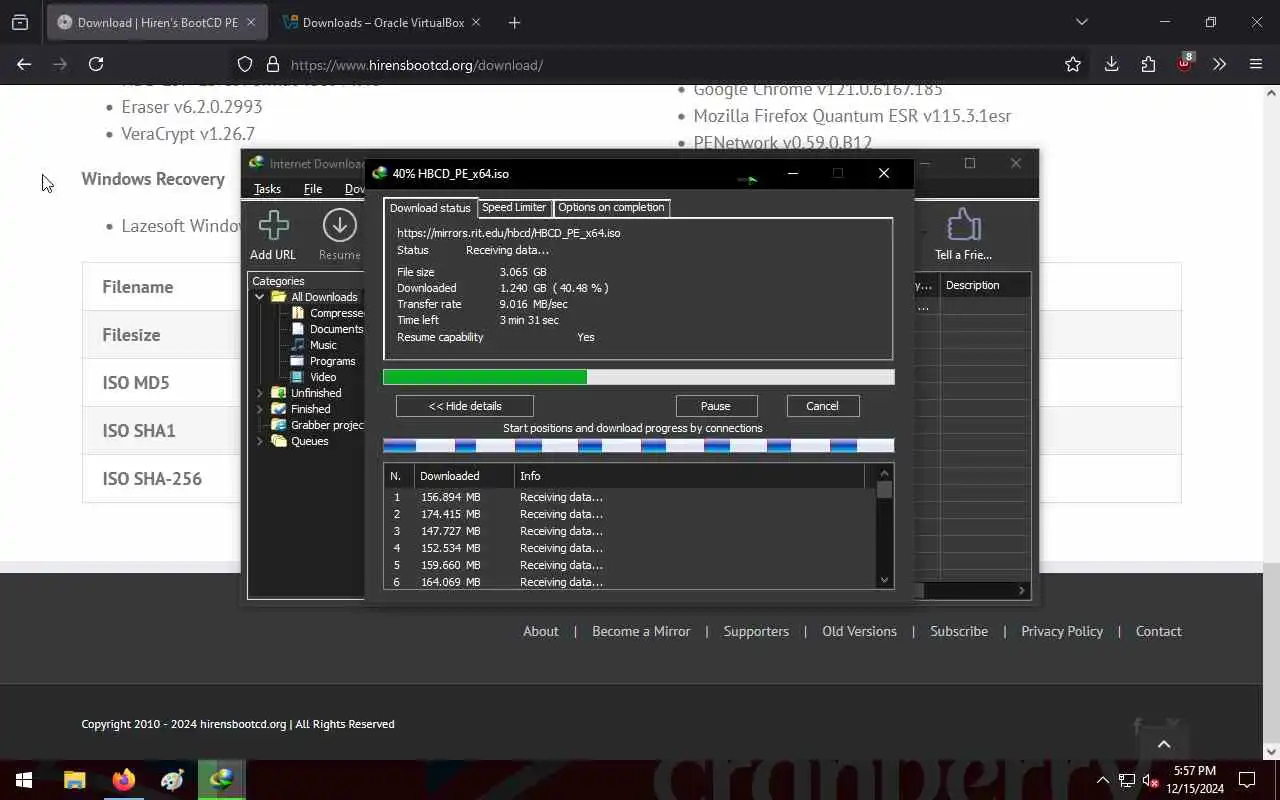Open a new browser tab with plus icon
Screen dimensions: 1280x800
pos(514,22)
